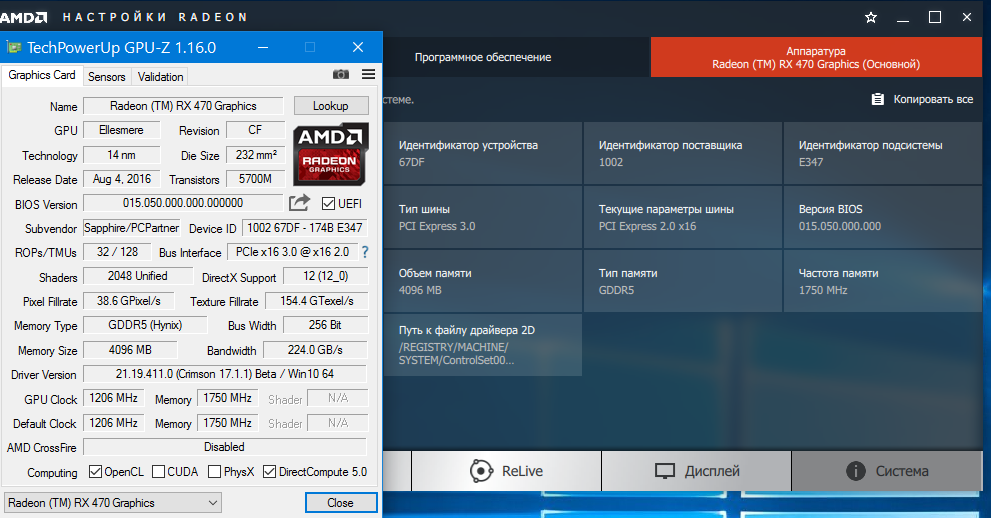Switch to the Validation tab
The height and width of the screenshot is (518, 991).
pos(161,76)
